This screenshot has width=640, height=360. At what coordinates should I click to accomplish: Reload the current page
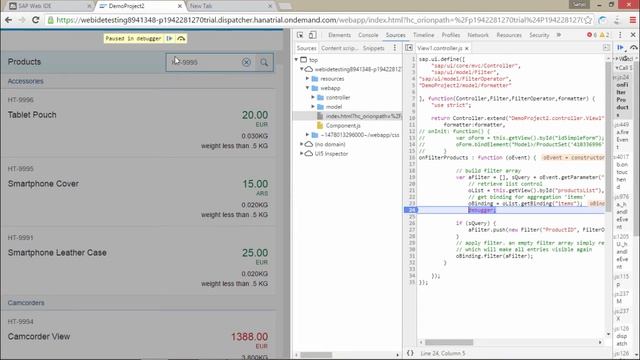[x=36, y=20]
